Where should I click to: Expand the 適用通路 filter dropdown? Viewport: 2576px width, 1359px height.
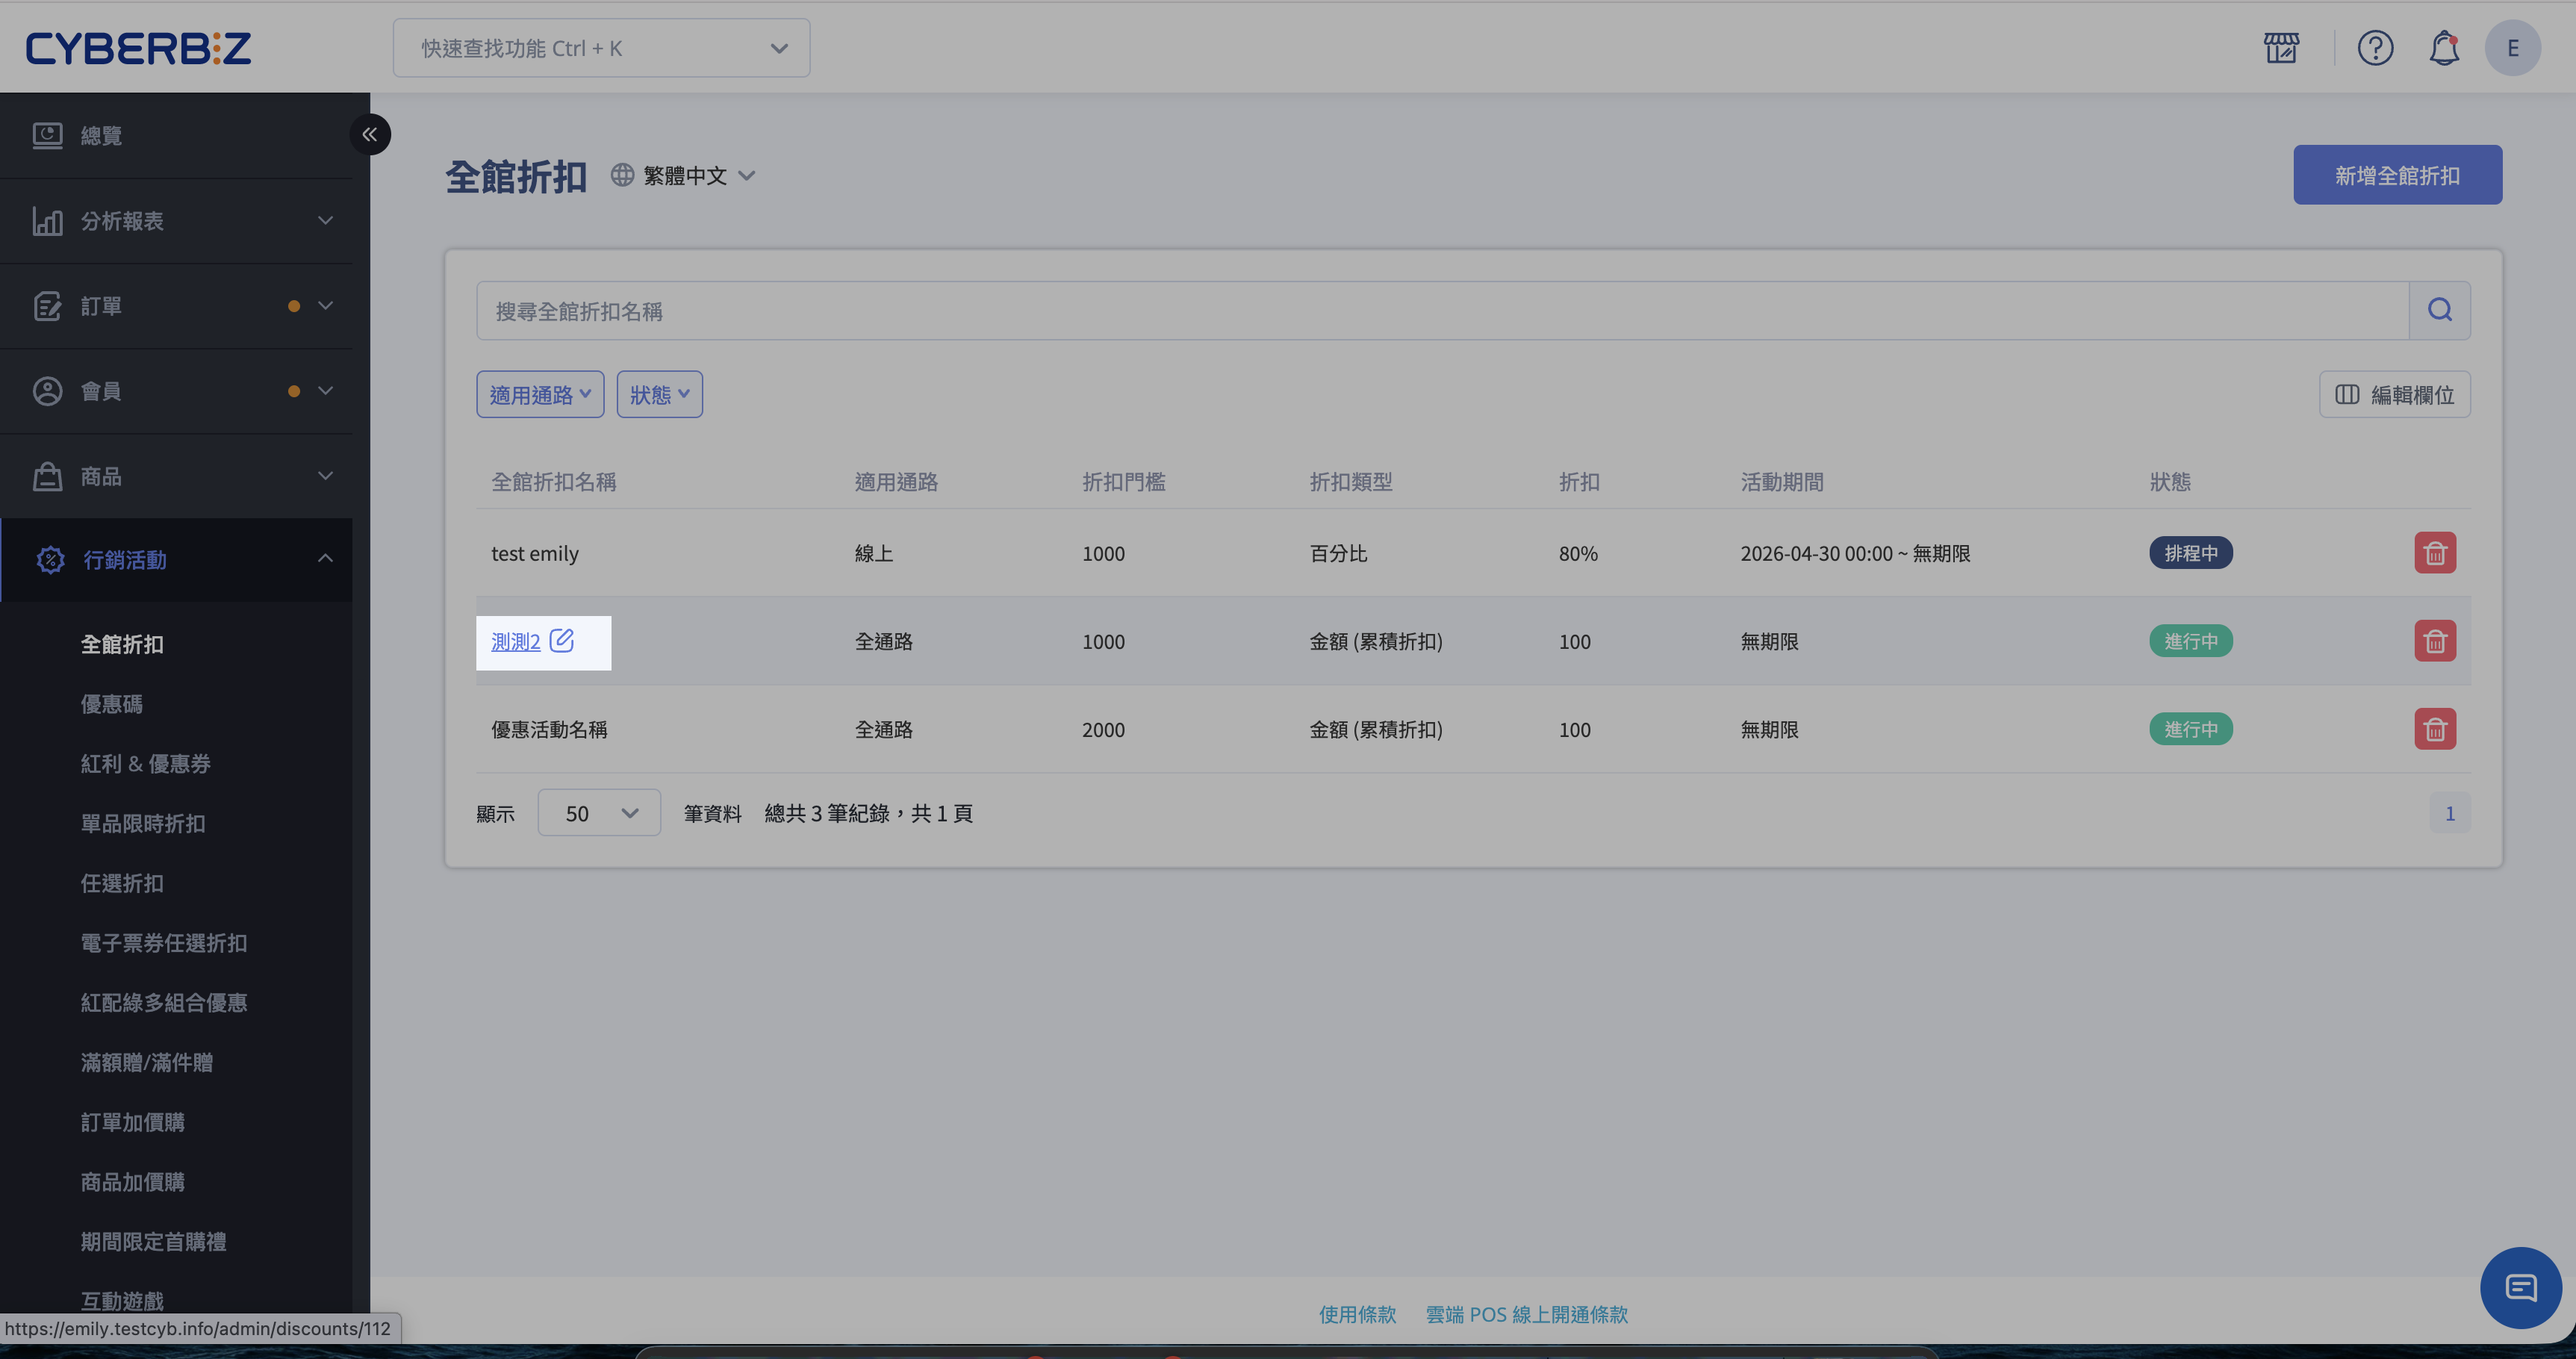pos(540,395)
